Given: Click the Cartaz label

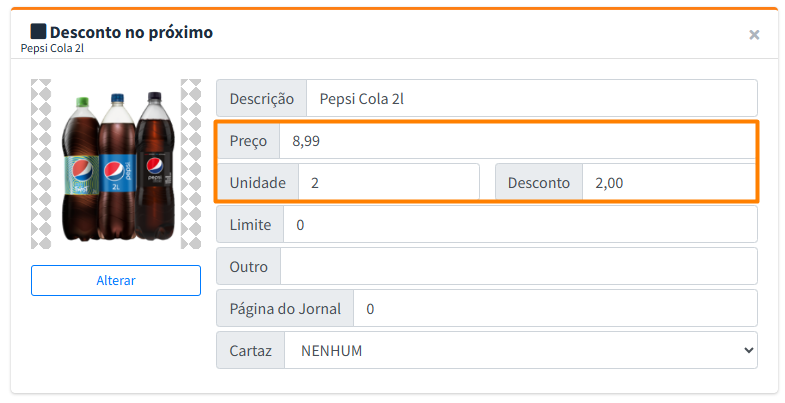Looking at the screenshot, I should [250, 351].
